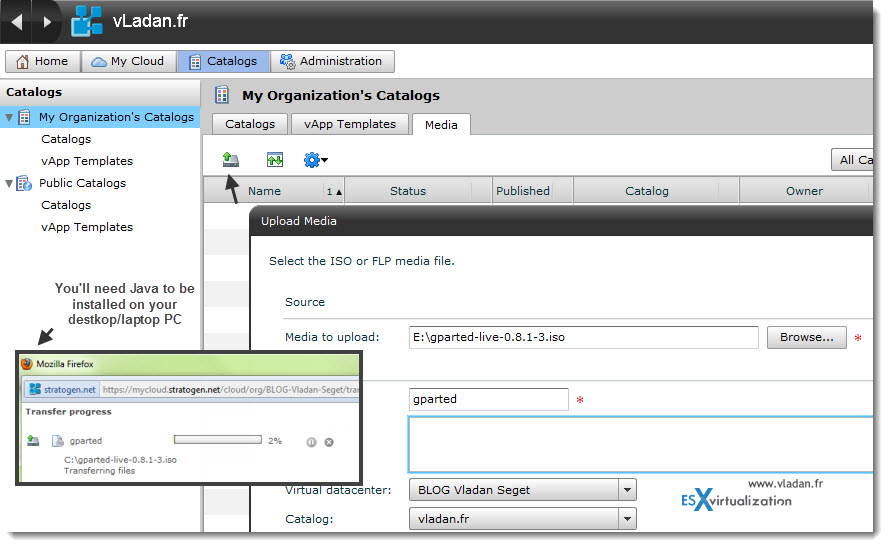888x547 pixels.
Task: Click the gparted transfer progress bar
Action: pos(217,440)
